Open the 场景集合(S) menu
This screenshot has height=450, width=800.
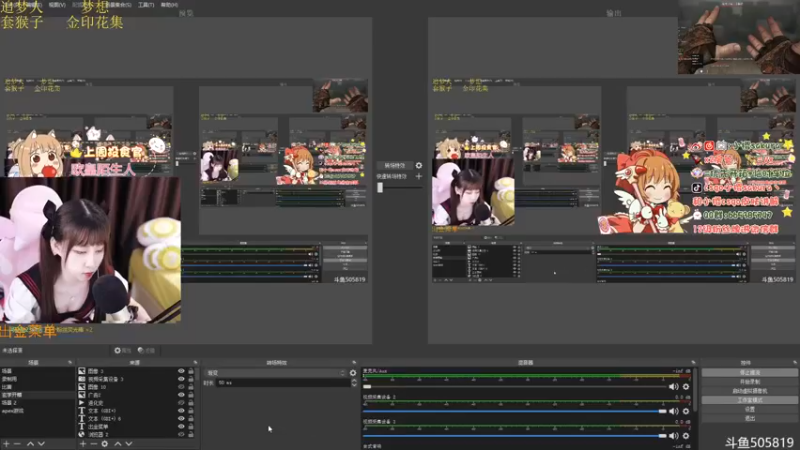pos(118,5)
